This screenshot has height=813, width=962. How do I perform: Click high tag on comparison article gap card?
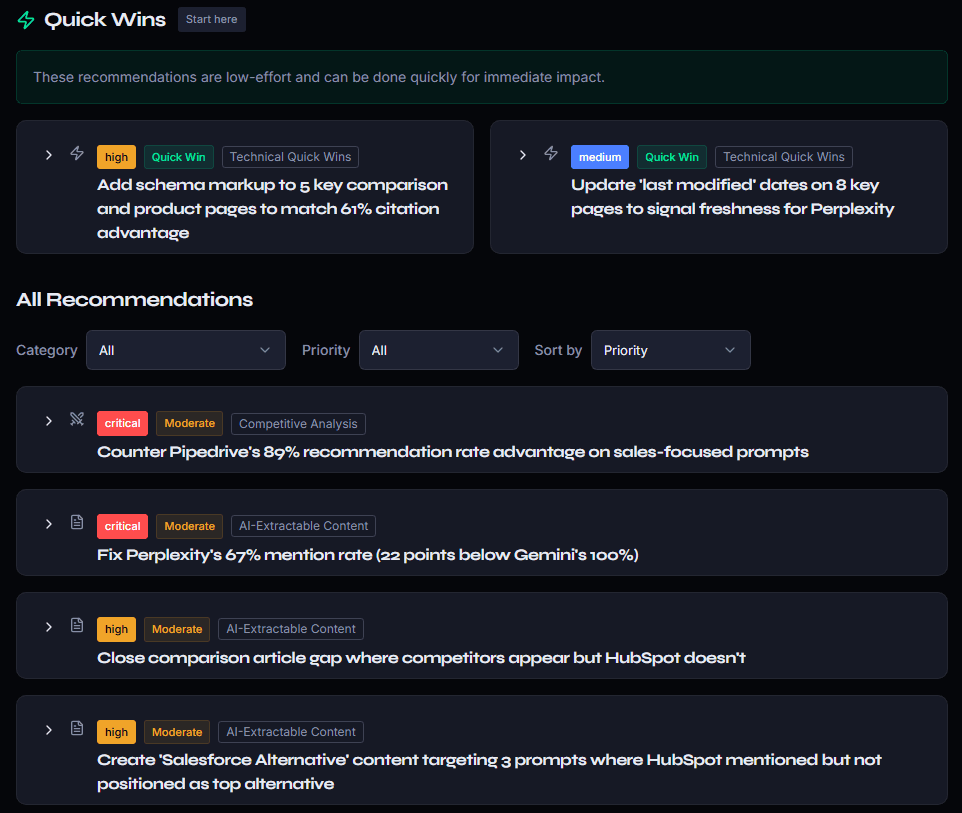pos(117,630)
